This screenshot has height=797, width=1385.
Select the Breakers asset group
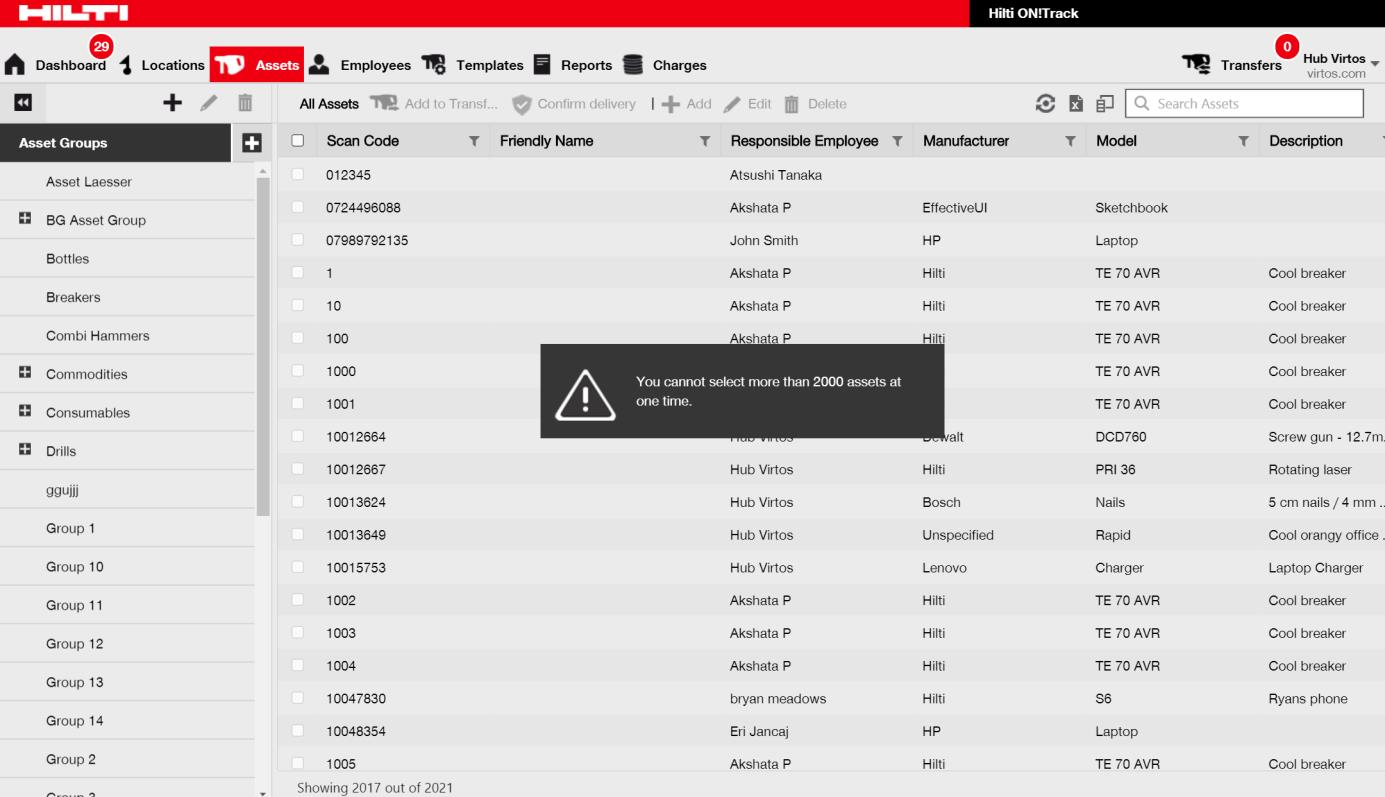pyautogui.click(x=73, y=297)
